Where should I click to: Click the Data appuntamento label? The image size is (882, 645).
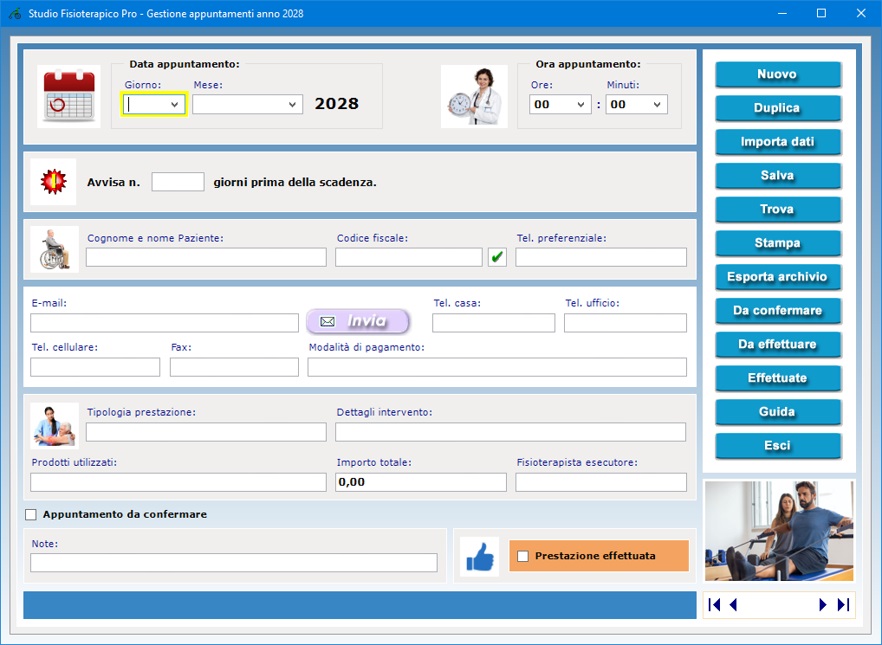[x=184, y=64]
